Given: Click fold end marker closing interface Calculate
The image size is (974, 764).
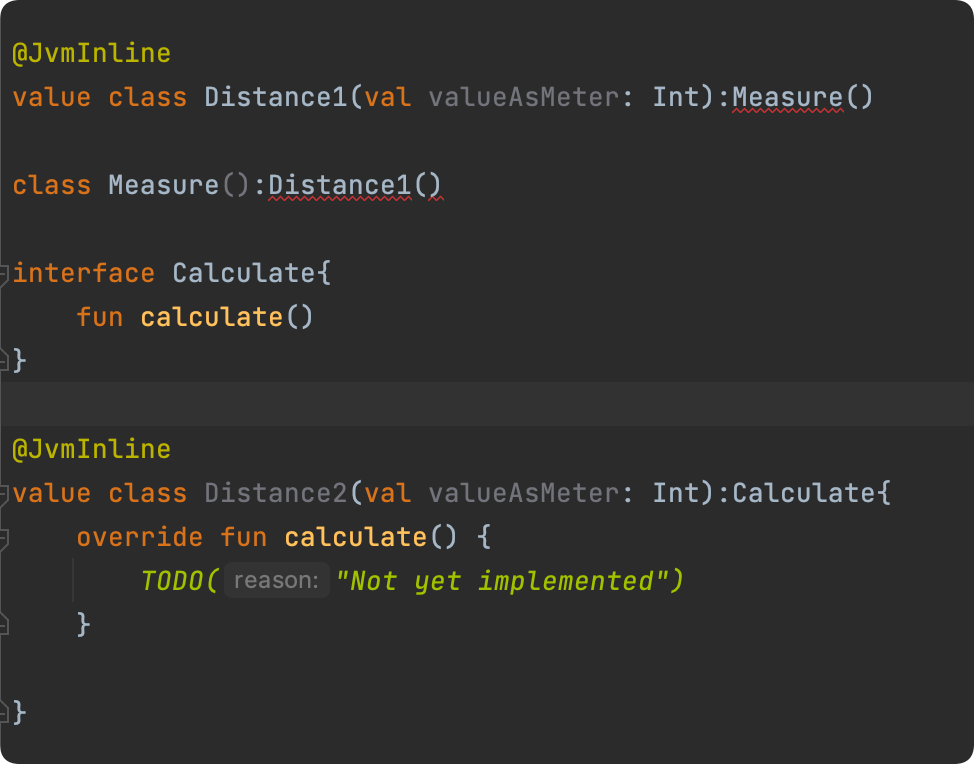Looking at the screenshot, I should click(x=4, y=361).
